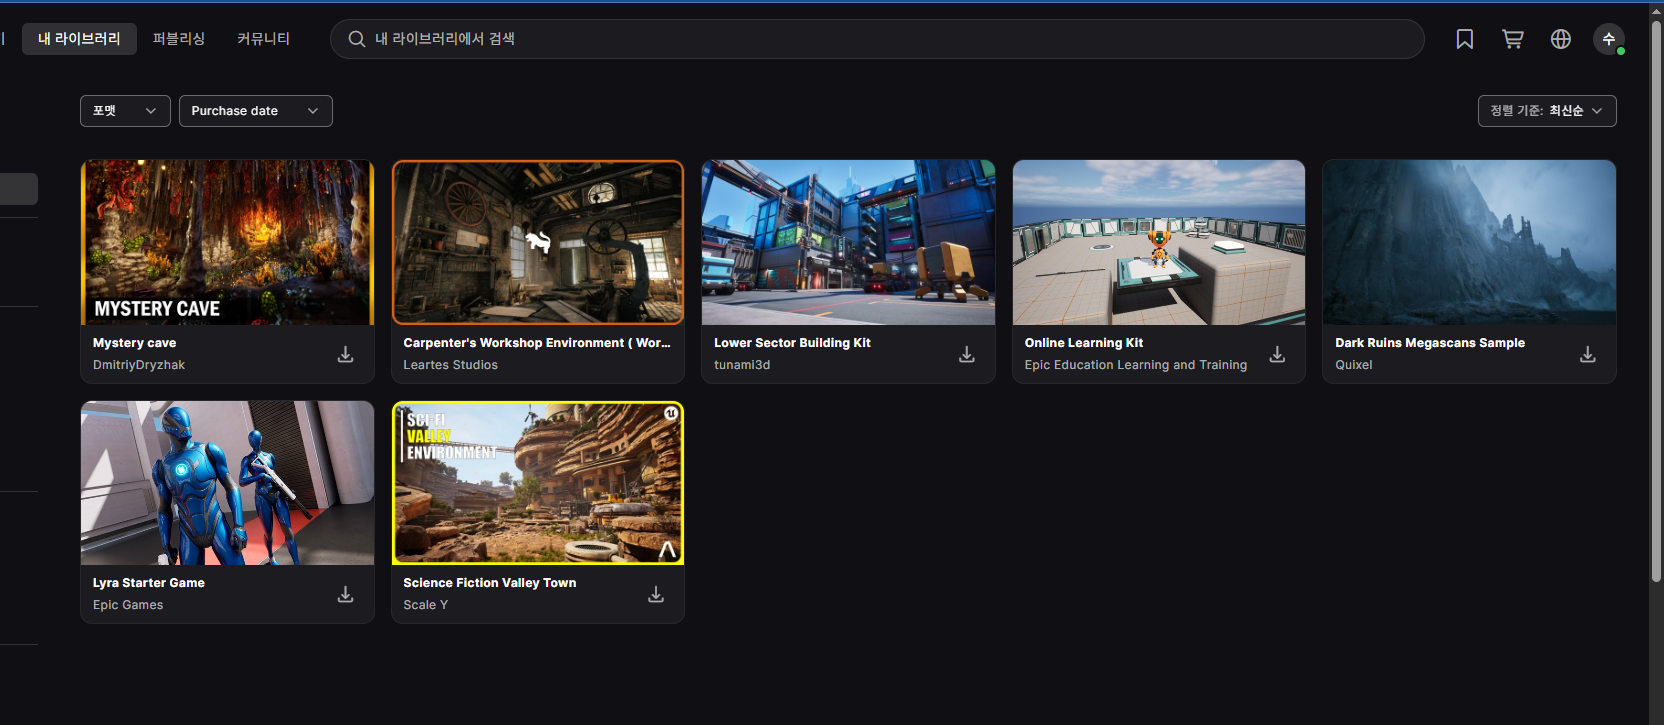
Task: Open the 정렬 기준 최신순 sort dropdown
Action: [x=1547, y=111]
